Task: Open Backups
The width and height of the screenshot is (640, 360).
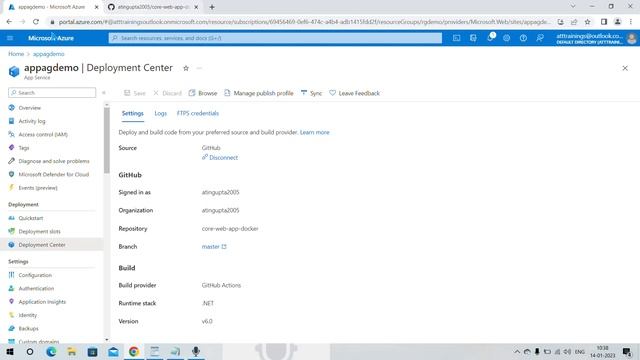Action: (28, 329)
